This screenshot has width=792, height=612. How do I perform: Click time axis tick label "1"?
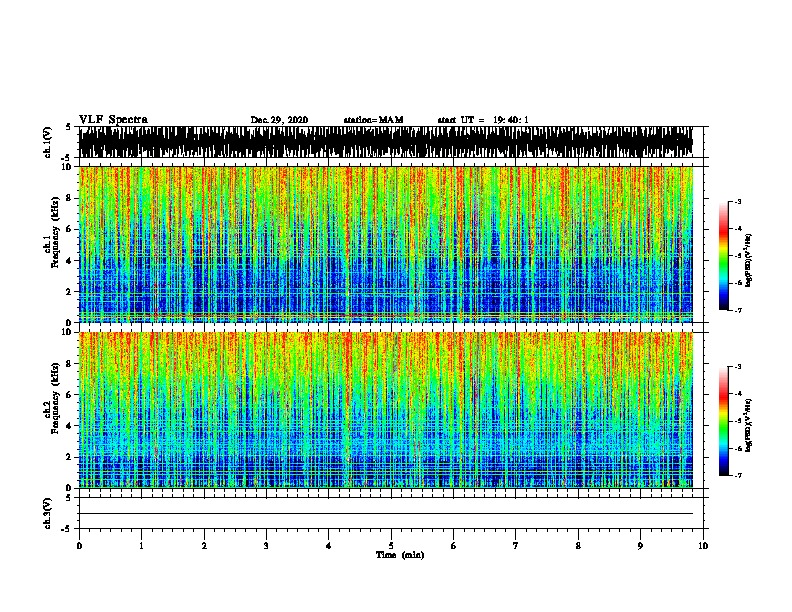[141, 546]
